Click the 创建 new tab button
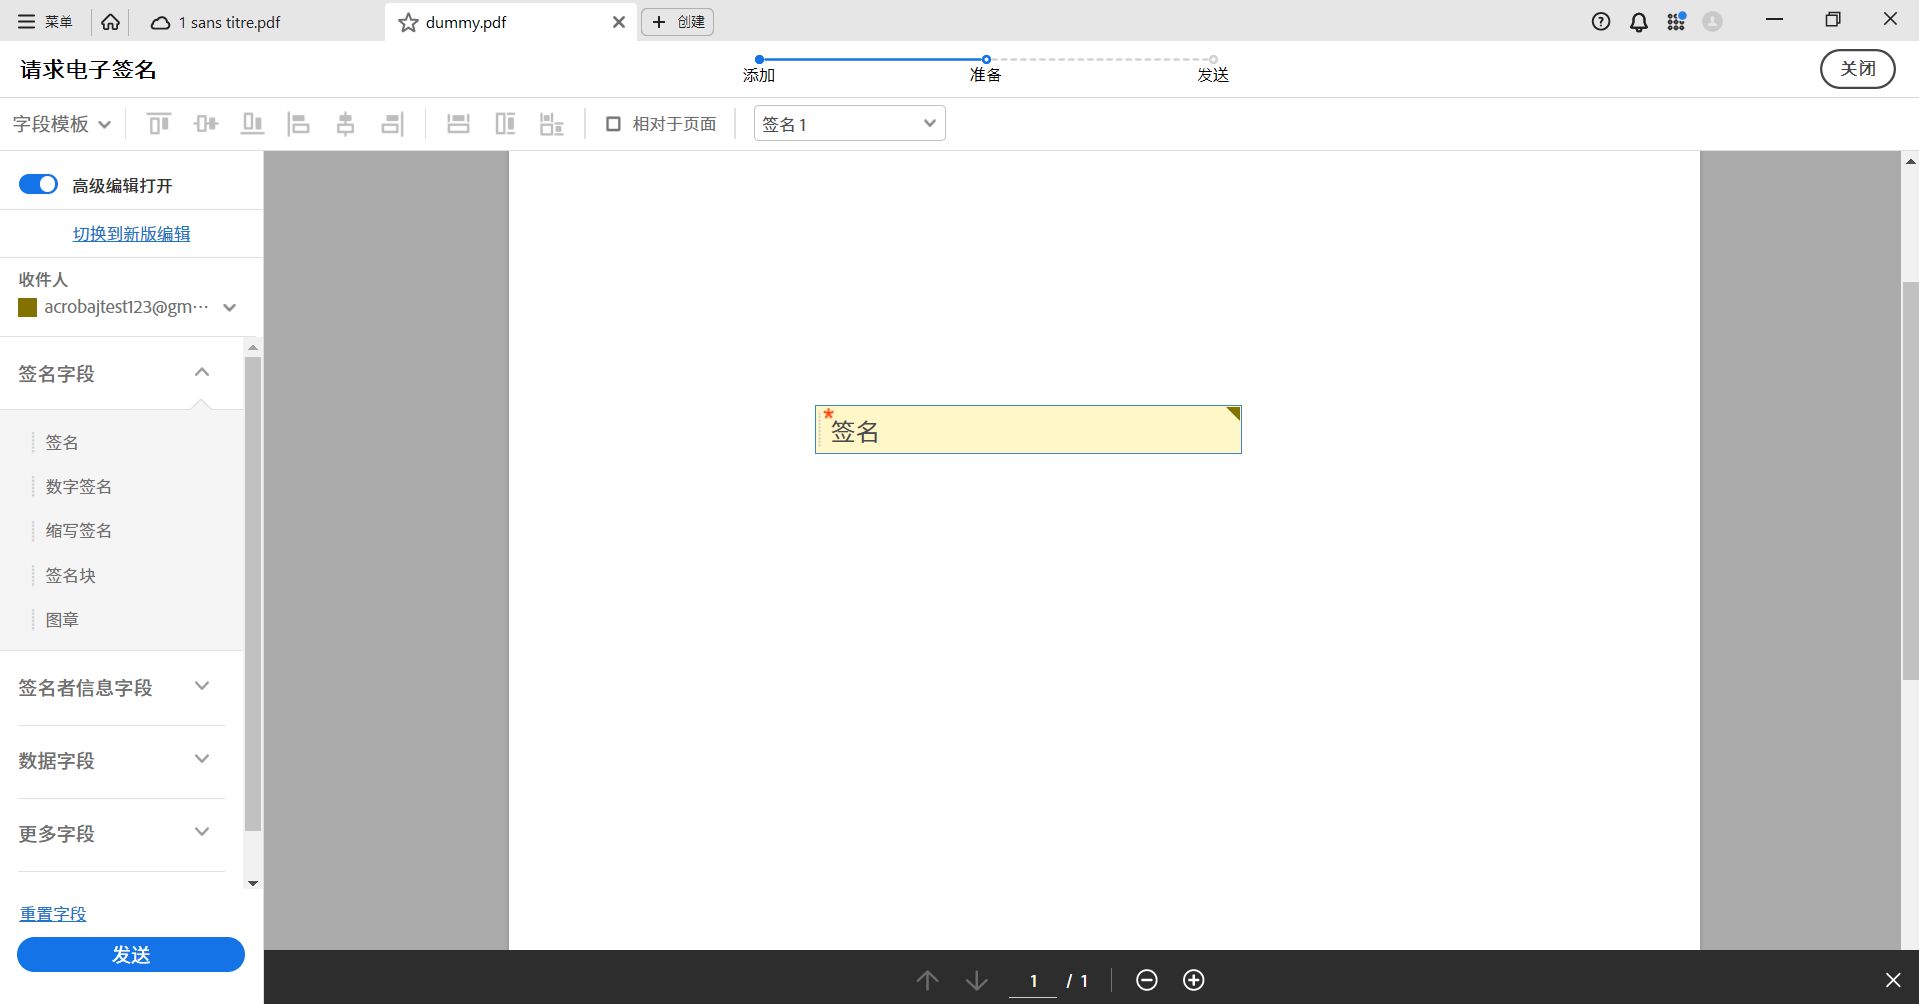This screenshot has width=1919, height=1004. (678, 22)
